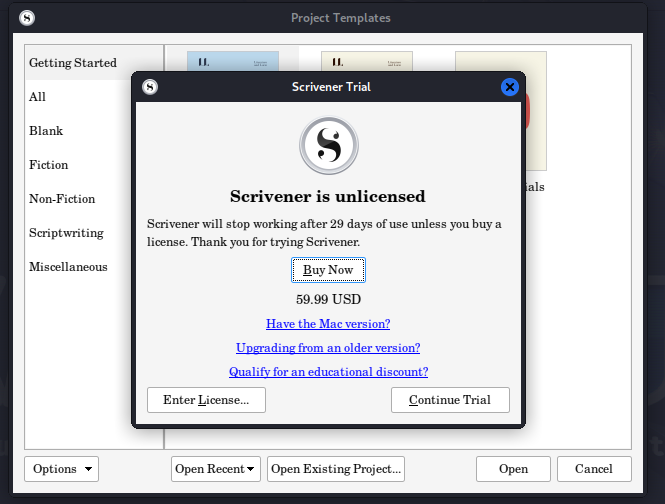Click the '59.99 USD' price text
This screenshot has height=504, width=665.
coord(328,300)
